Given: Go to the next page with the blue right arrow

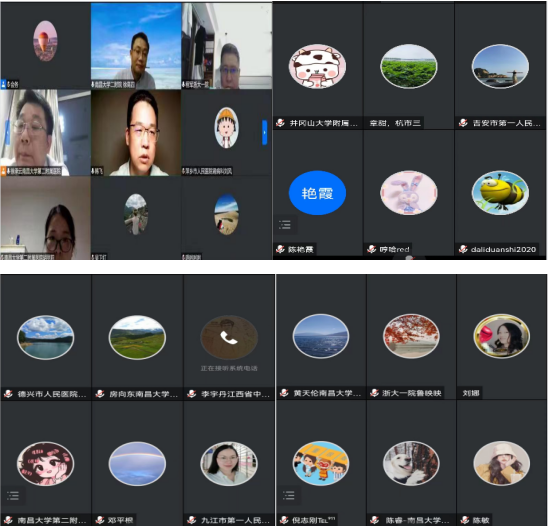Looking at the screenshot, I should 265,132.
